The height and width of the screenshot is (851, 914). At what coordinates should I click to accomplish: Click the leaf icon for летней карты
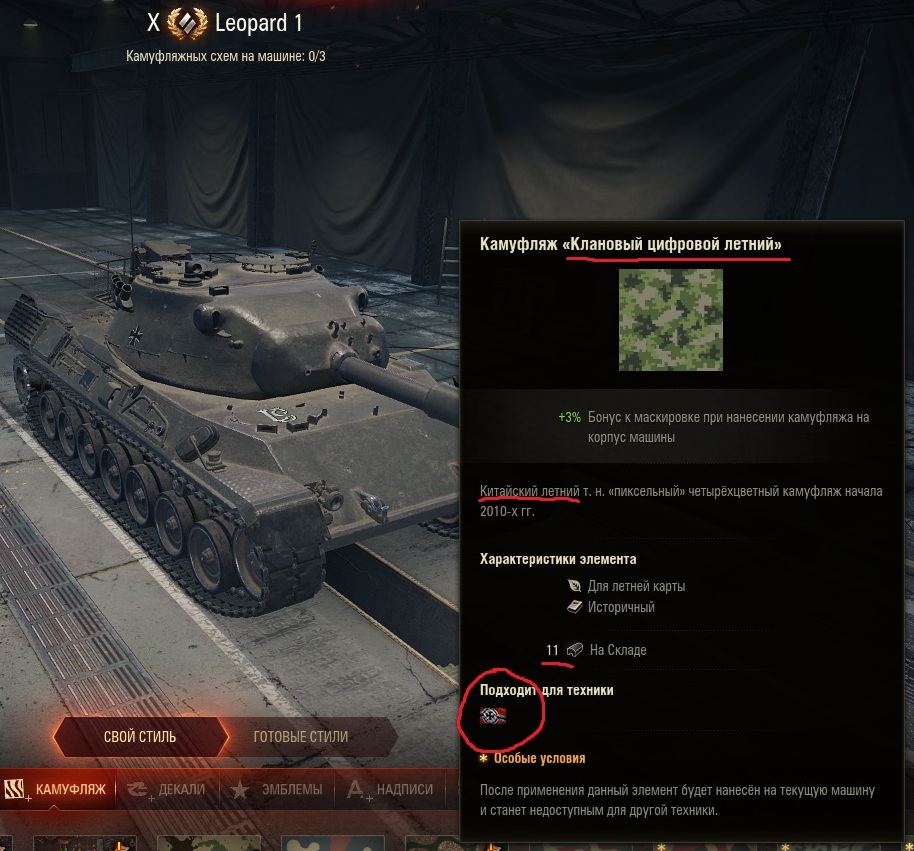click(574, 585)
